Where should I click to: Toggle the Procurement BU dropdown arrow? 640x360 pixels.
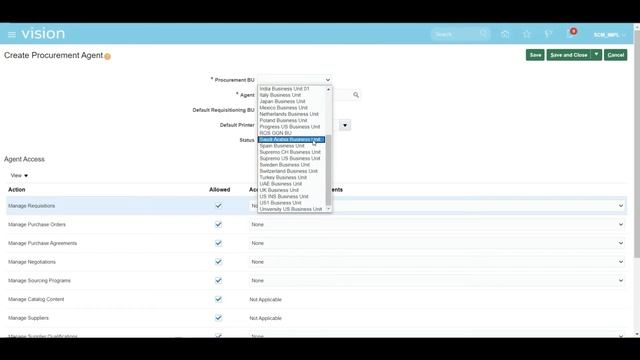(x=328, y=80)
